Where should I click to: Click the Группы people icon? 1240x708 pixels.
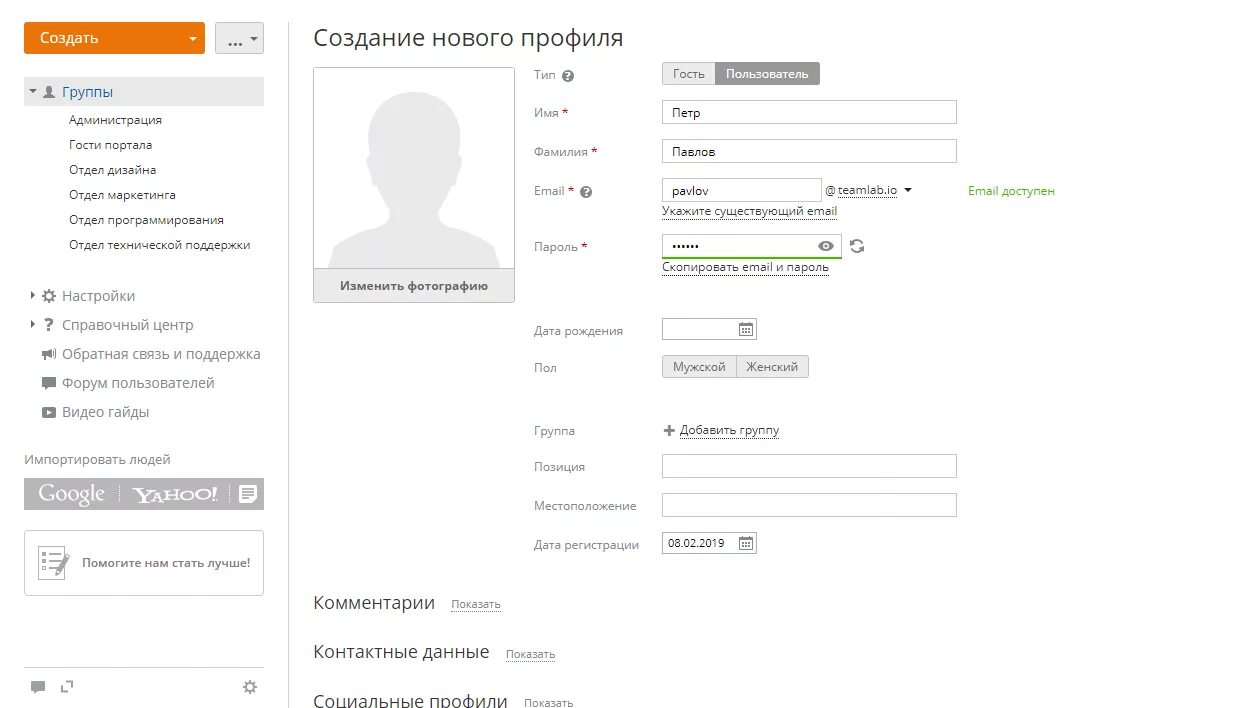49,92
